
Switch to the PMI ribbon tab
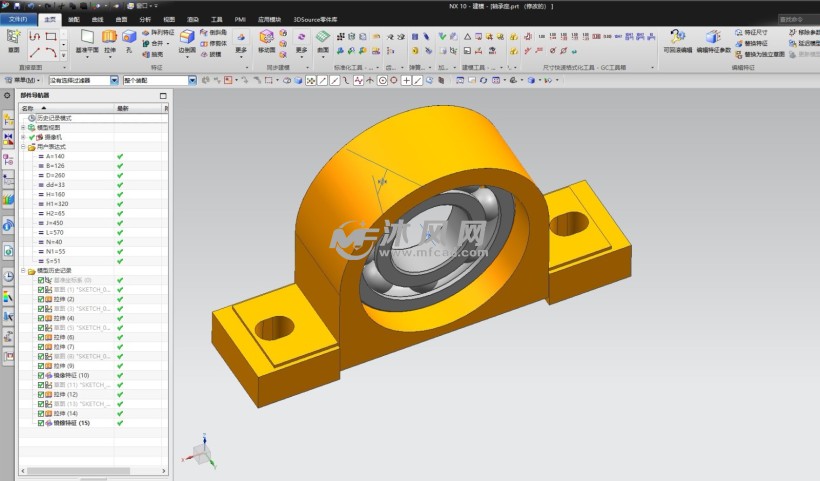coord(240,19)
